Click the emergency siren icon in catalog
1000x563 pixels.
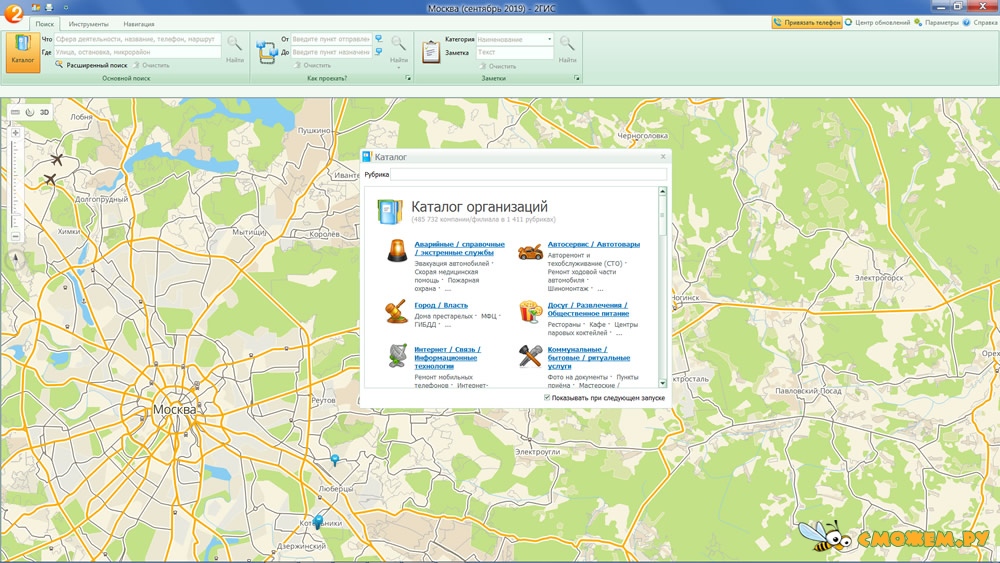397,250
